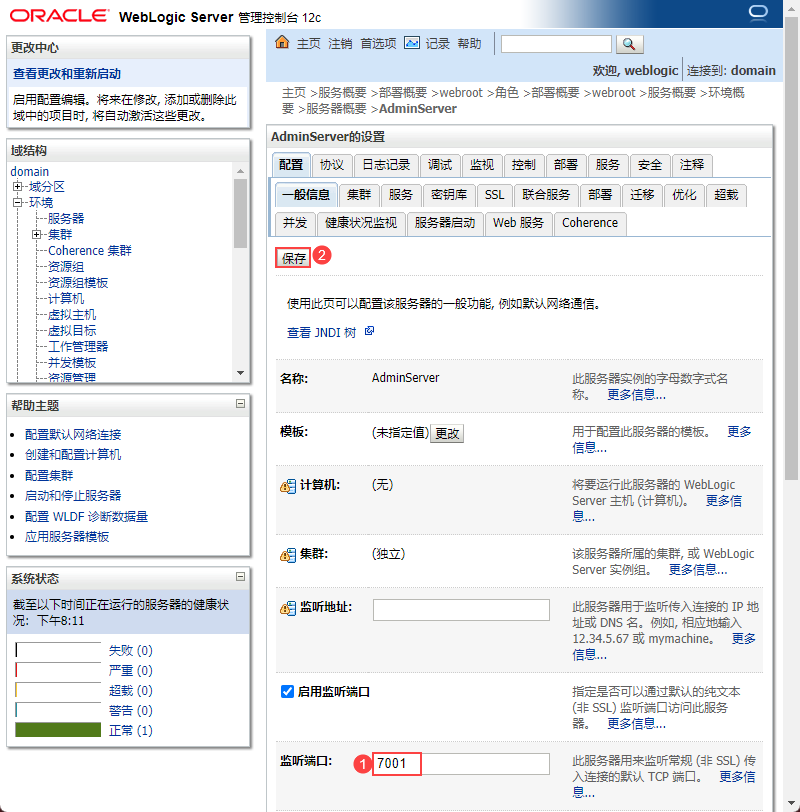Image resolution: width=800 pixels, height=812 pixels.
Task: Click the 监听端口 field showing 7001
Action: (461, 764)
